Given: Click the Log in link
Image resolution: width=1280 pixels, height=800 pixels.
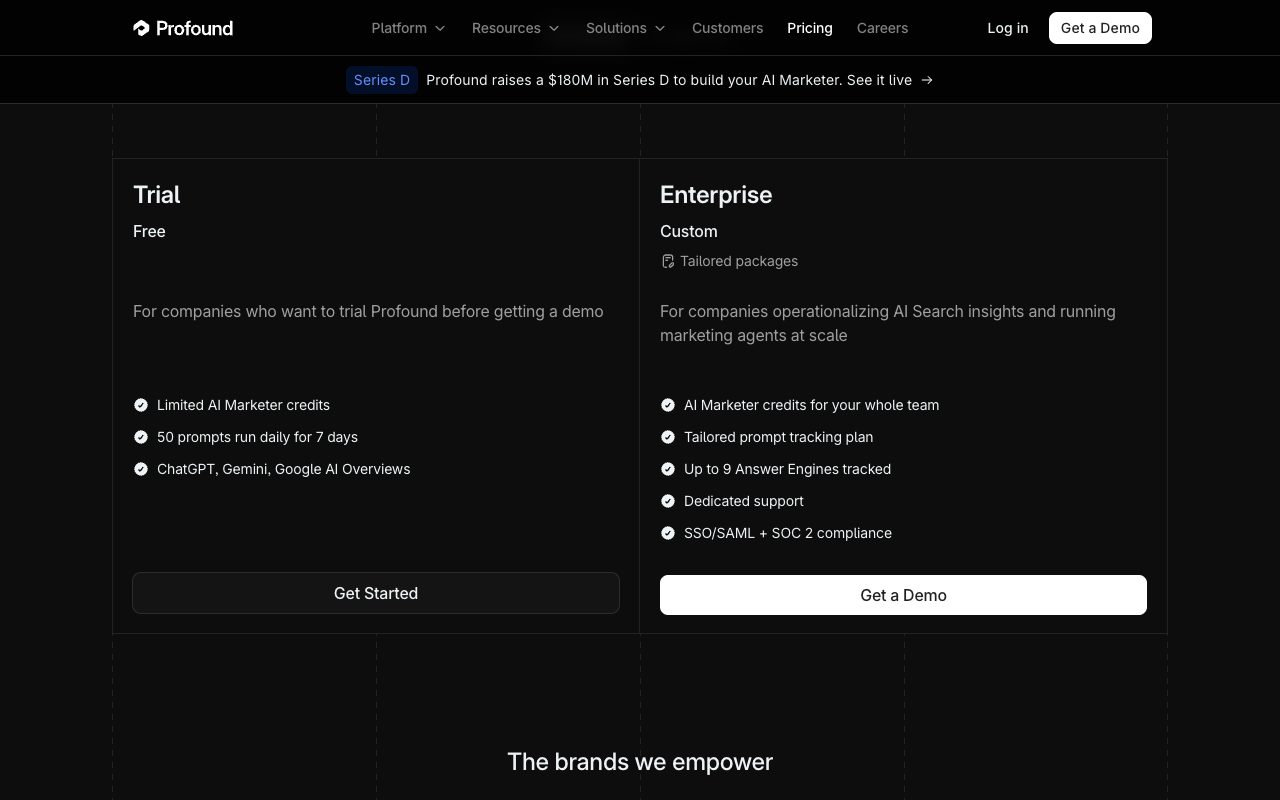Looking at the screenshot, I should [1007, 28].
